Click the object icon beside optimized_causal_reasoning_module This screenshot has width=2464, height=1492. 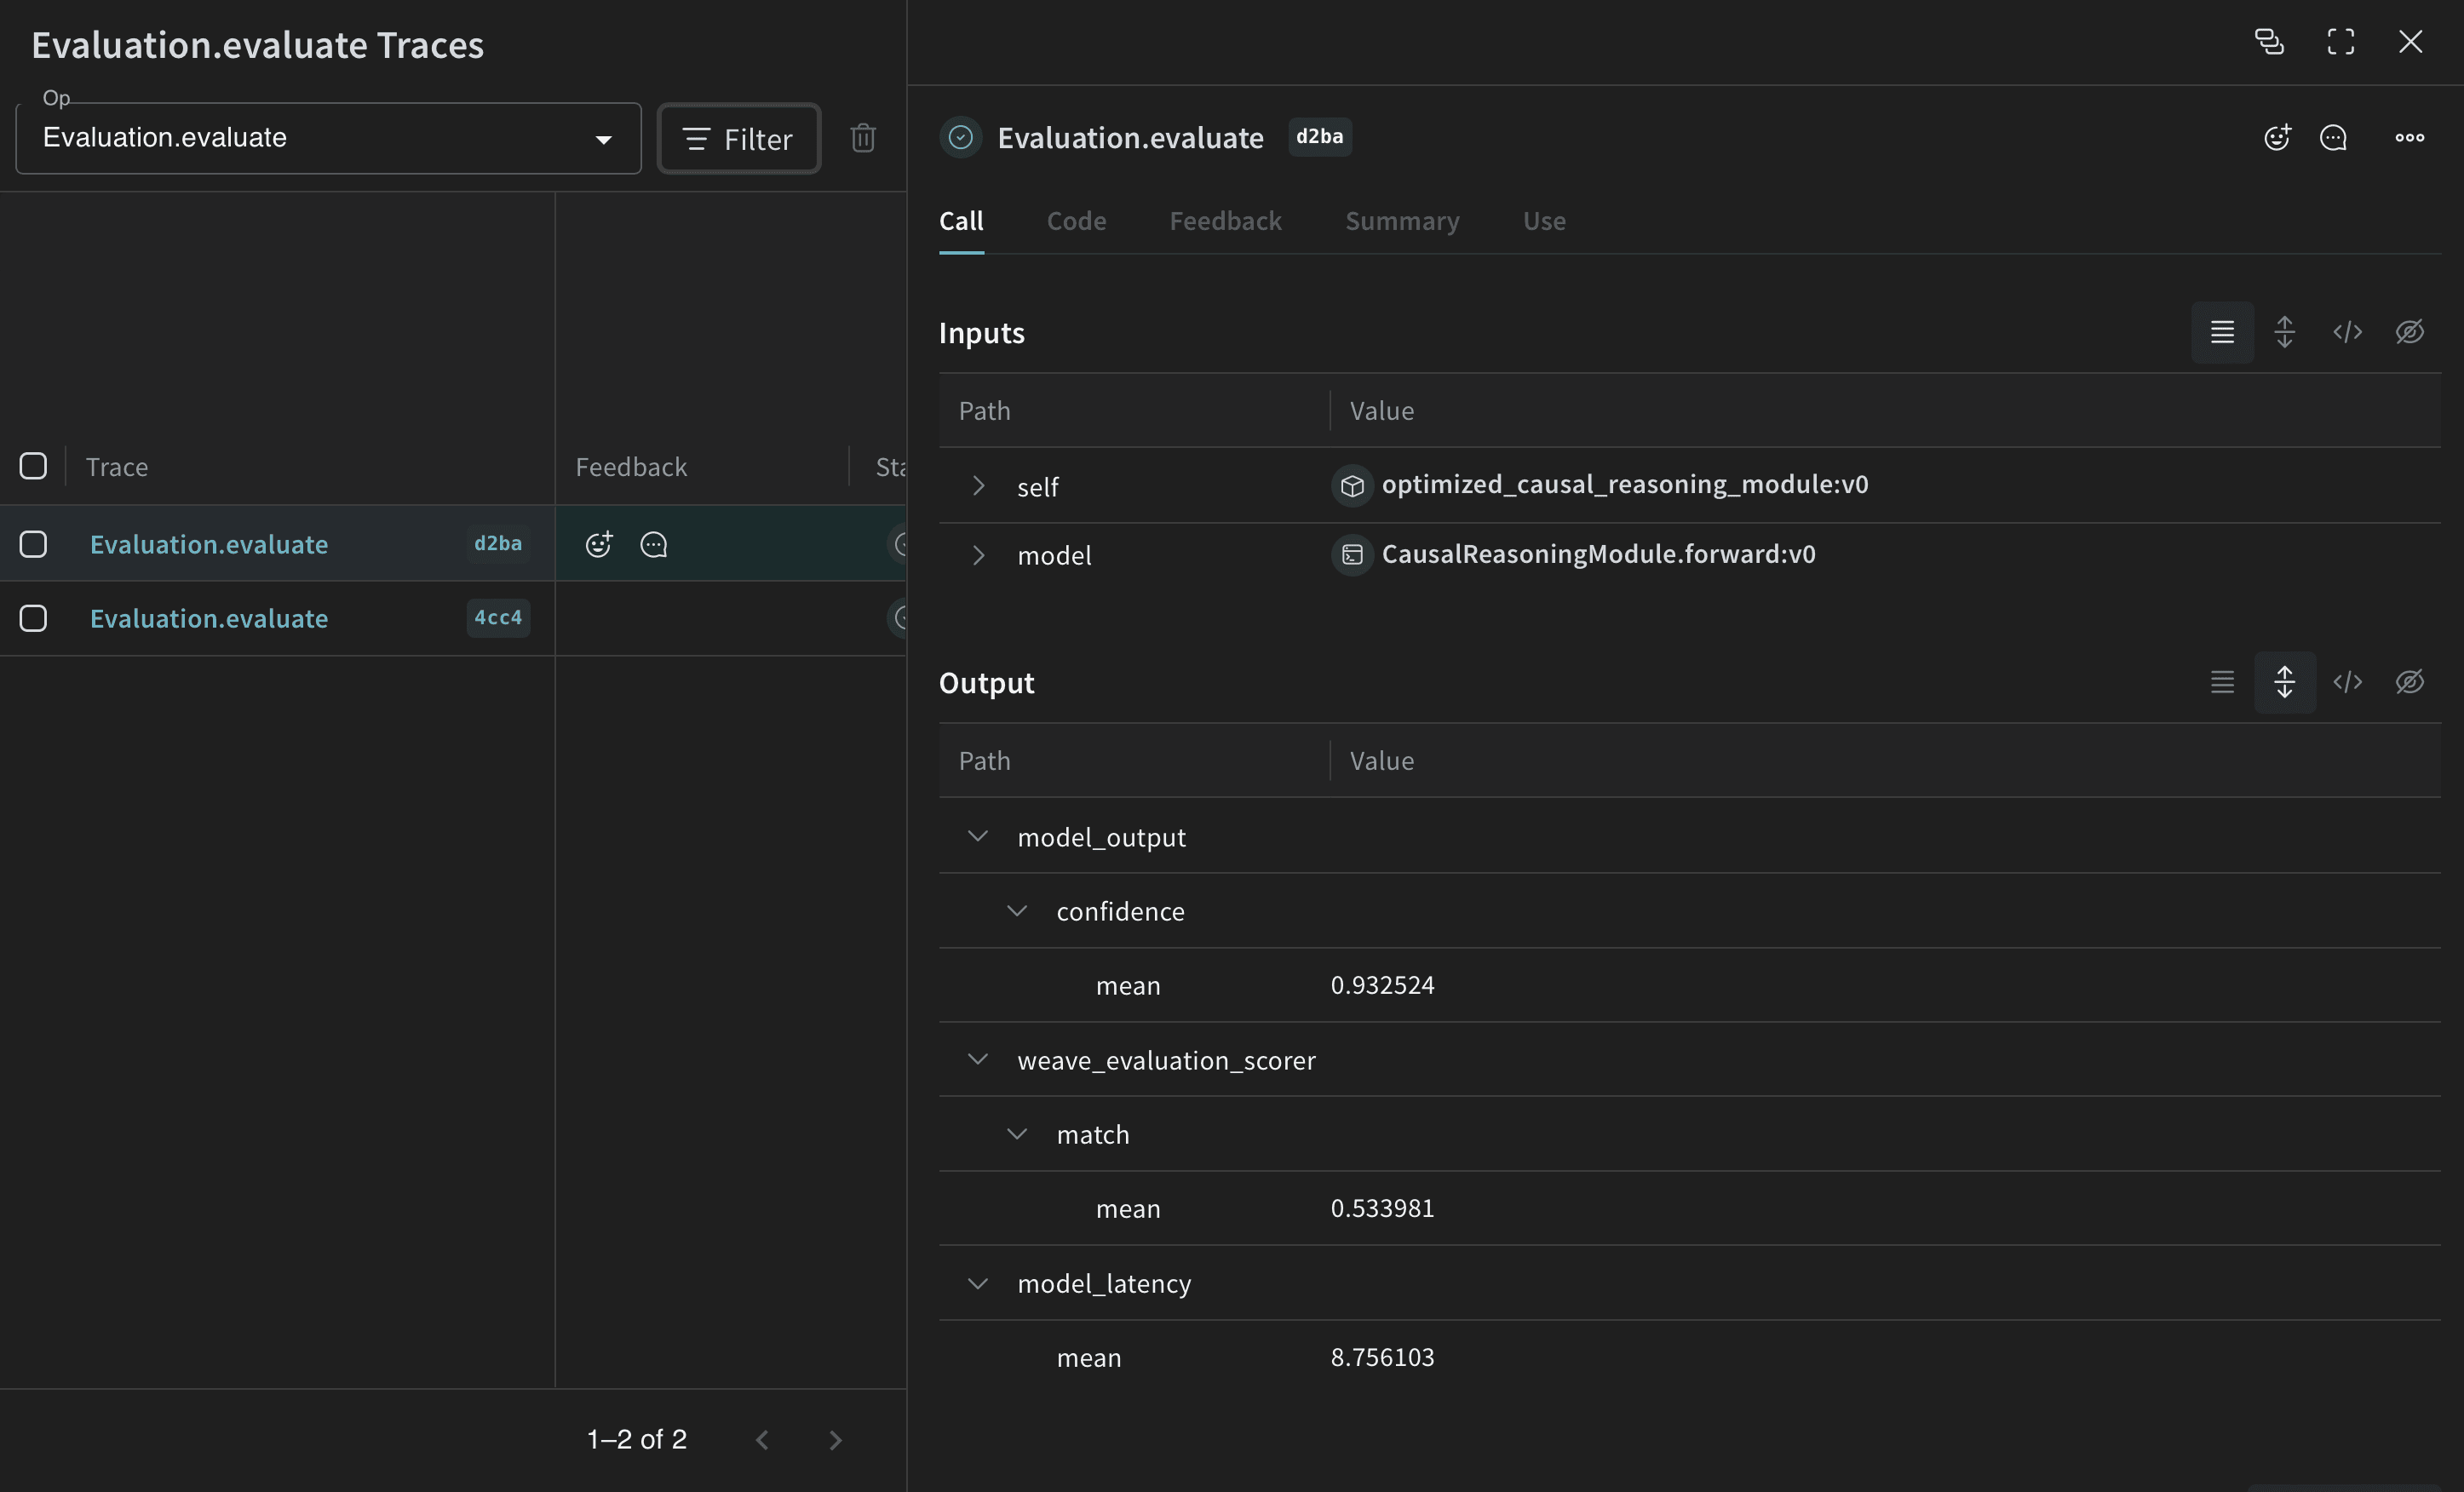point(1352,486)
